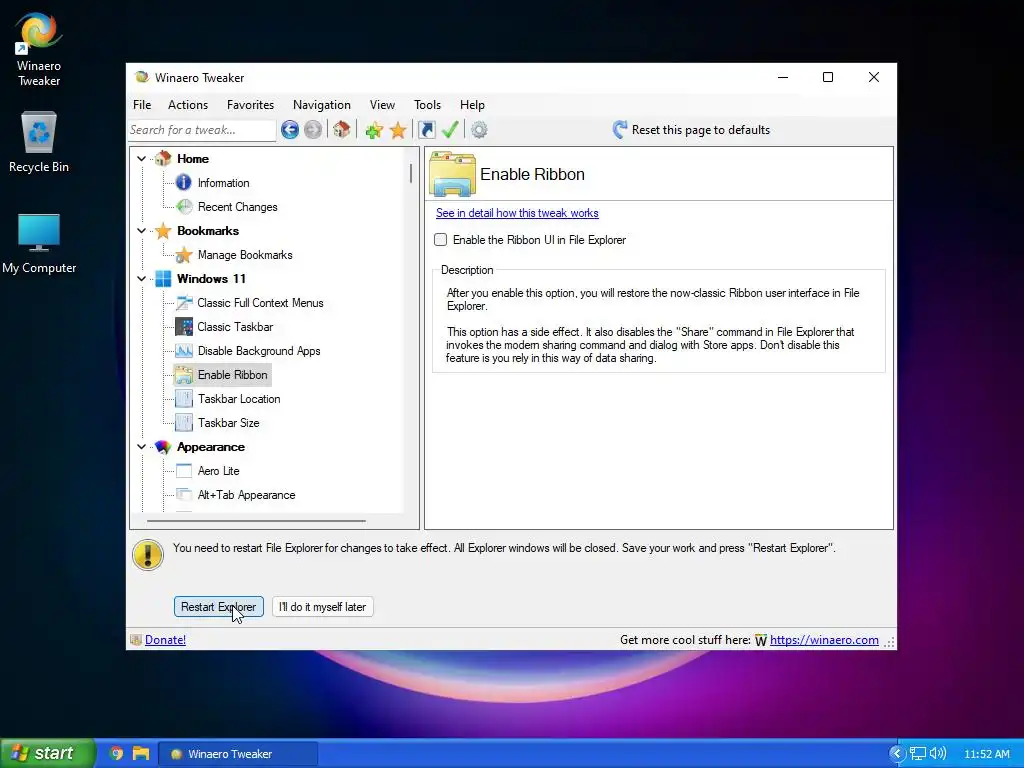The height and width of the screenshot is (768, 1024).
Task: Click the Windows start button
Action: (47, 753)
